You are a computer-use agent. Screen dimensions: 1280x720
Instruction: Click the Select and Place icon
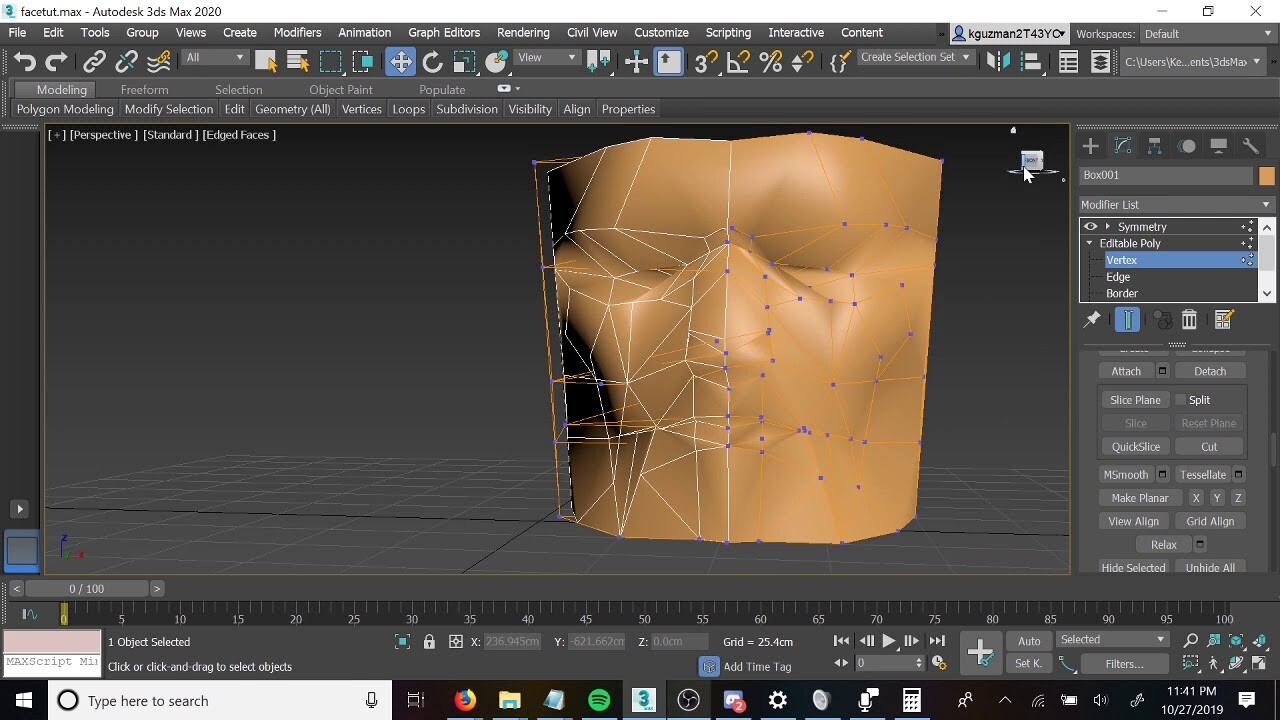[x=497, y=62]
